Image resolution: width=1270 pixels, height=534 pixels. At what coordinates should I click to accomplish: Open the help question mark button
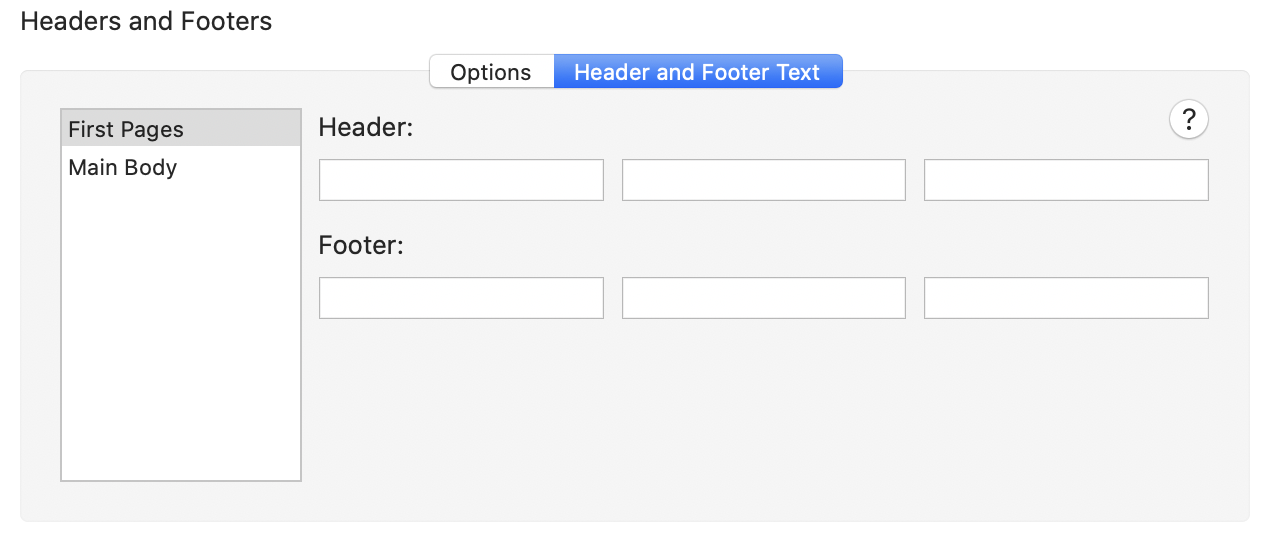(x=1188, y=120)
